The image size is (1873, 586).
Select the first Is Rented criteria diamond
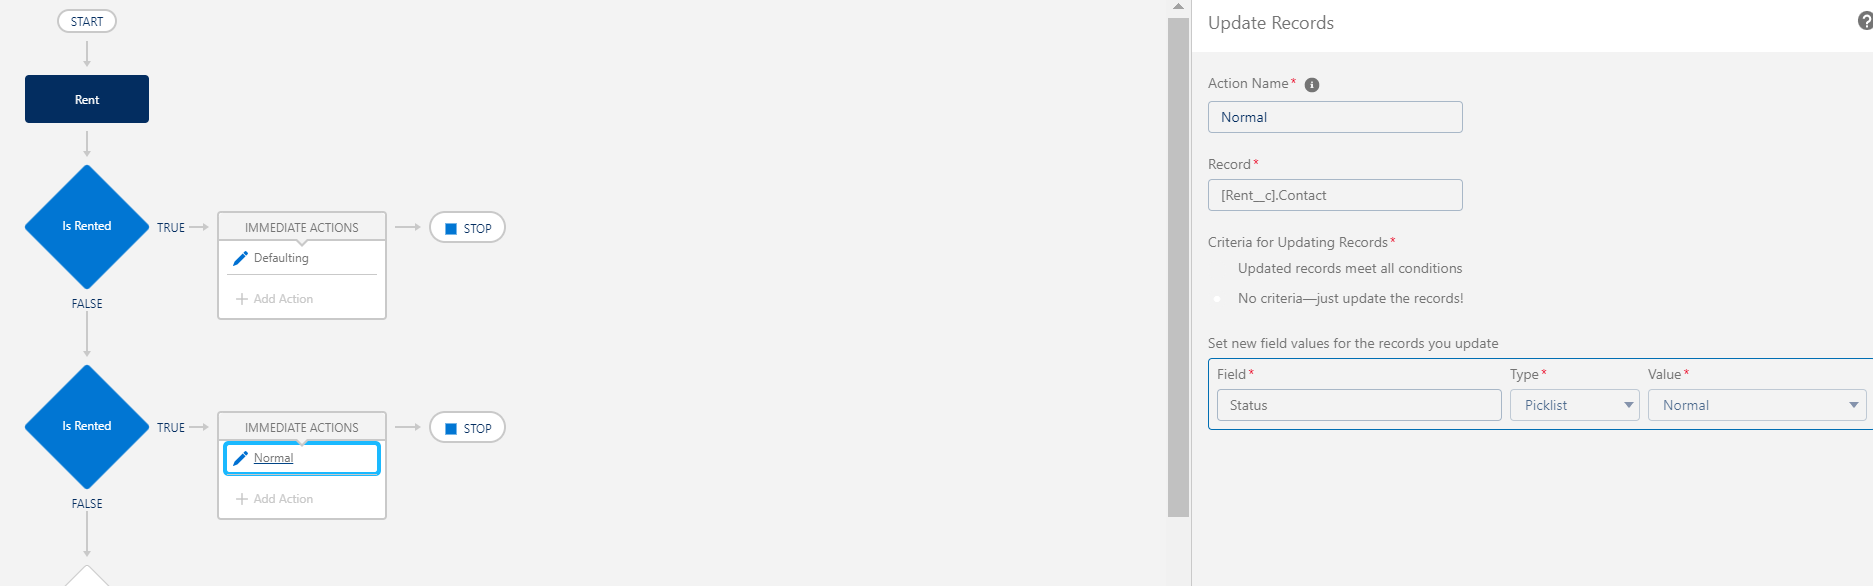tap(87, 227)
